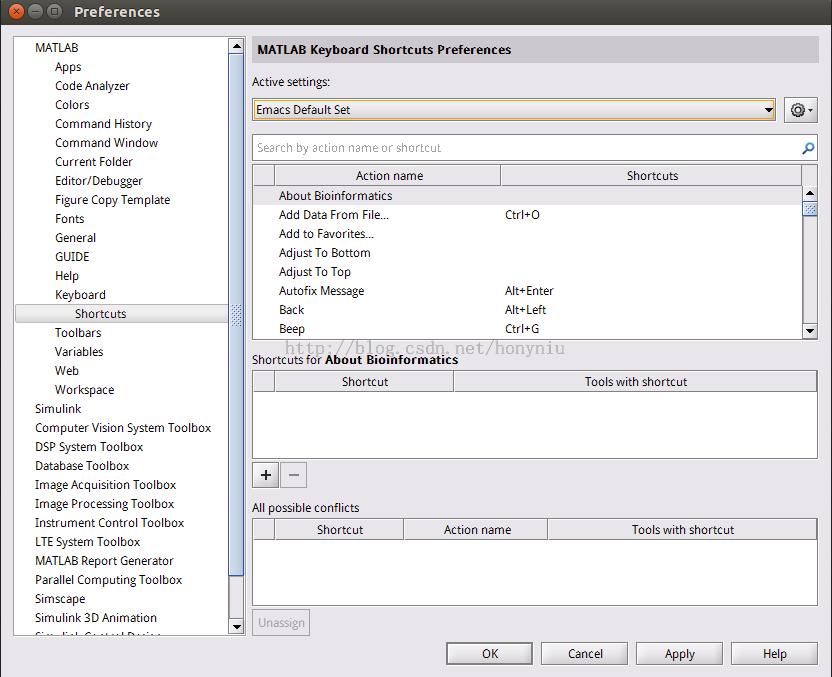Select Workspace preferences

[x=84, y=390]
